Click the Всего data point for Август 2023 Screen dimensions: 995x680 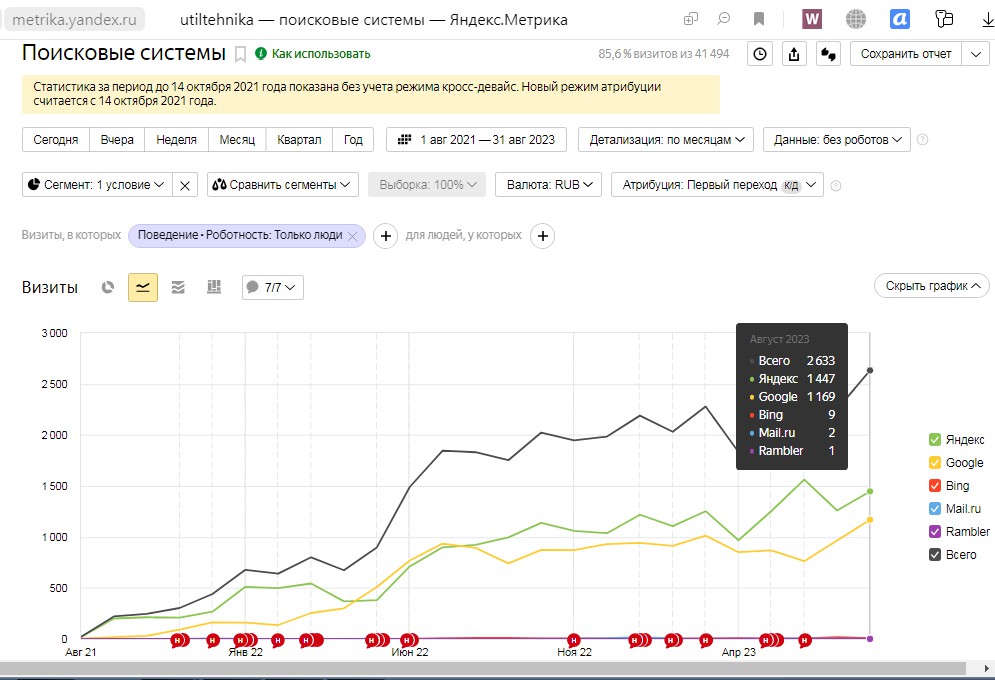(x=870, y=370)
